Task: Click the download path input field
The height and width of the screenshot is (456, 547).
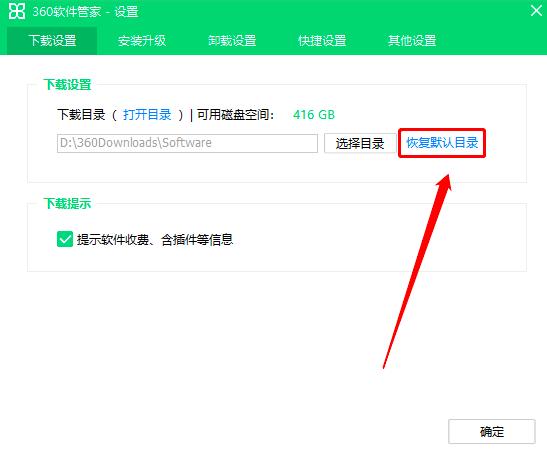Action: [187, 143]
